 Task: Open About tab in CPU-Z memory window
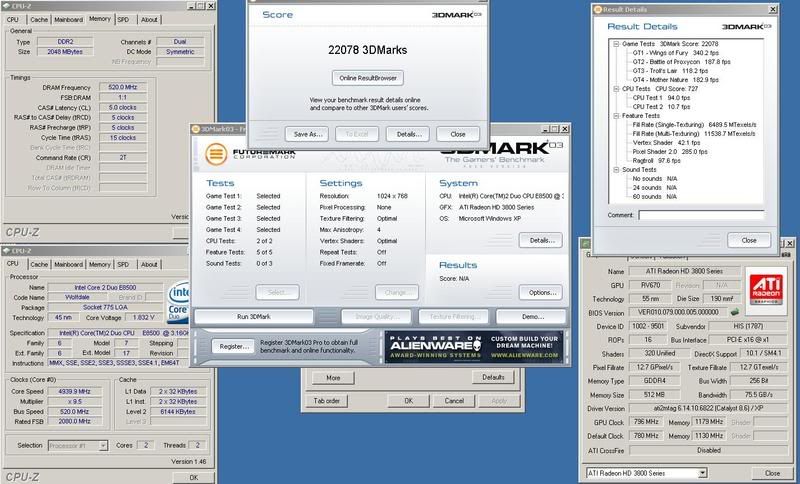(149, 19)
